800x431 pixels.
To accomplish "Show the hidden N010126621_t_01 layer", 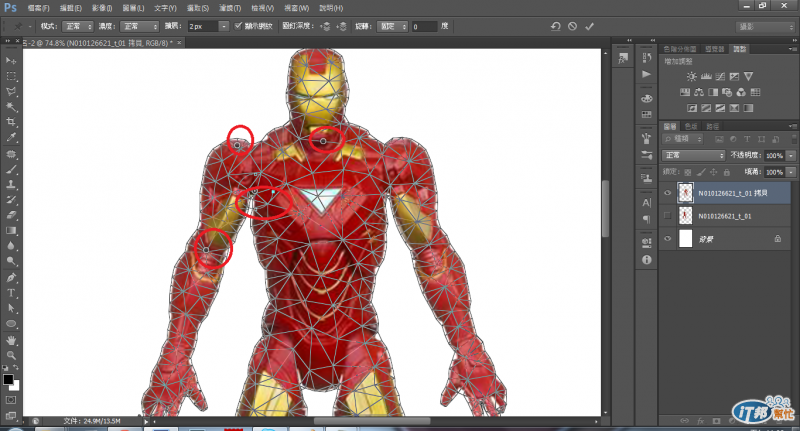I will (x=668, y=215).
